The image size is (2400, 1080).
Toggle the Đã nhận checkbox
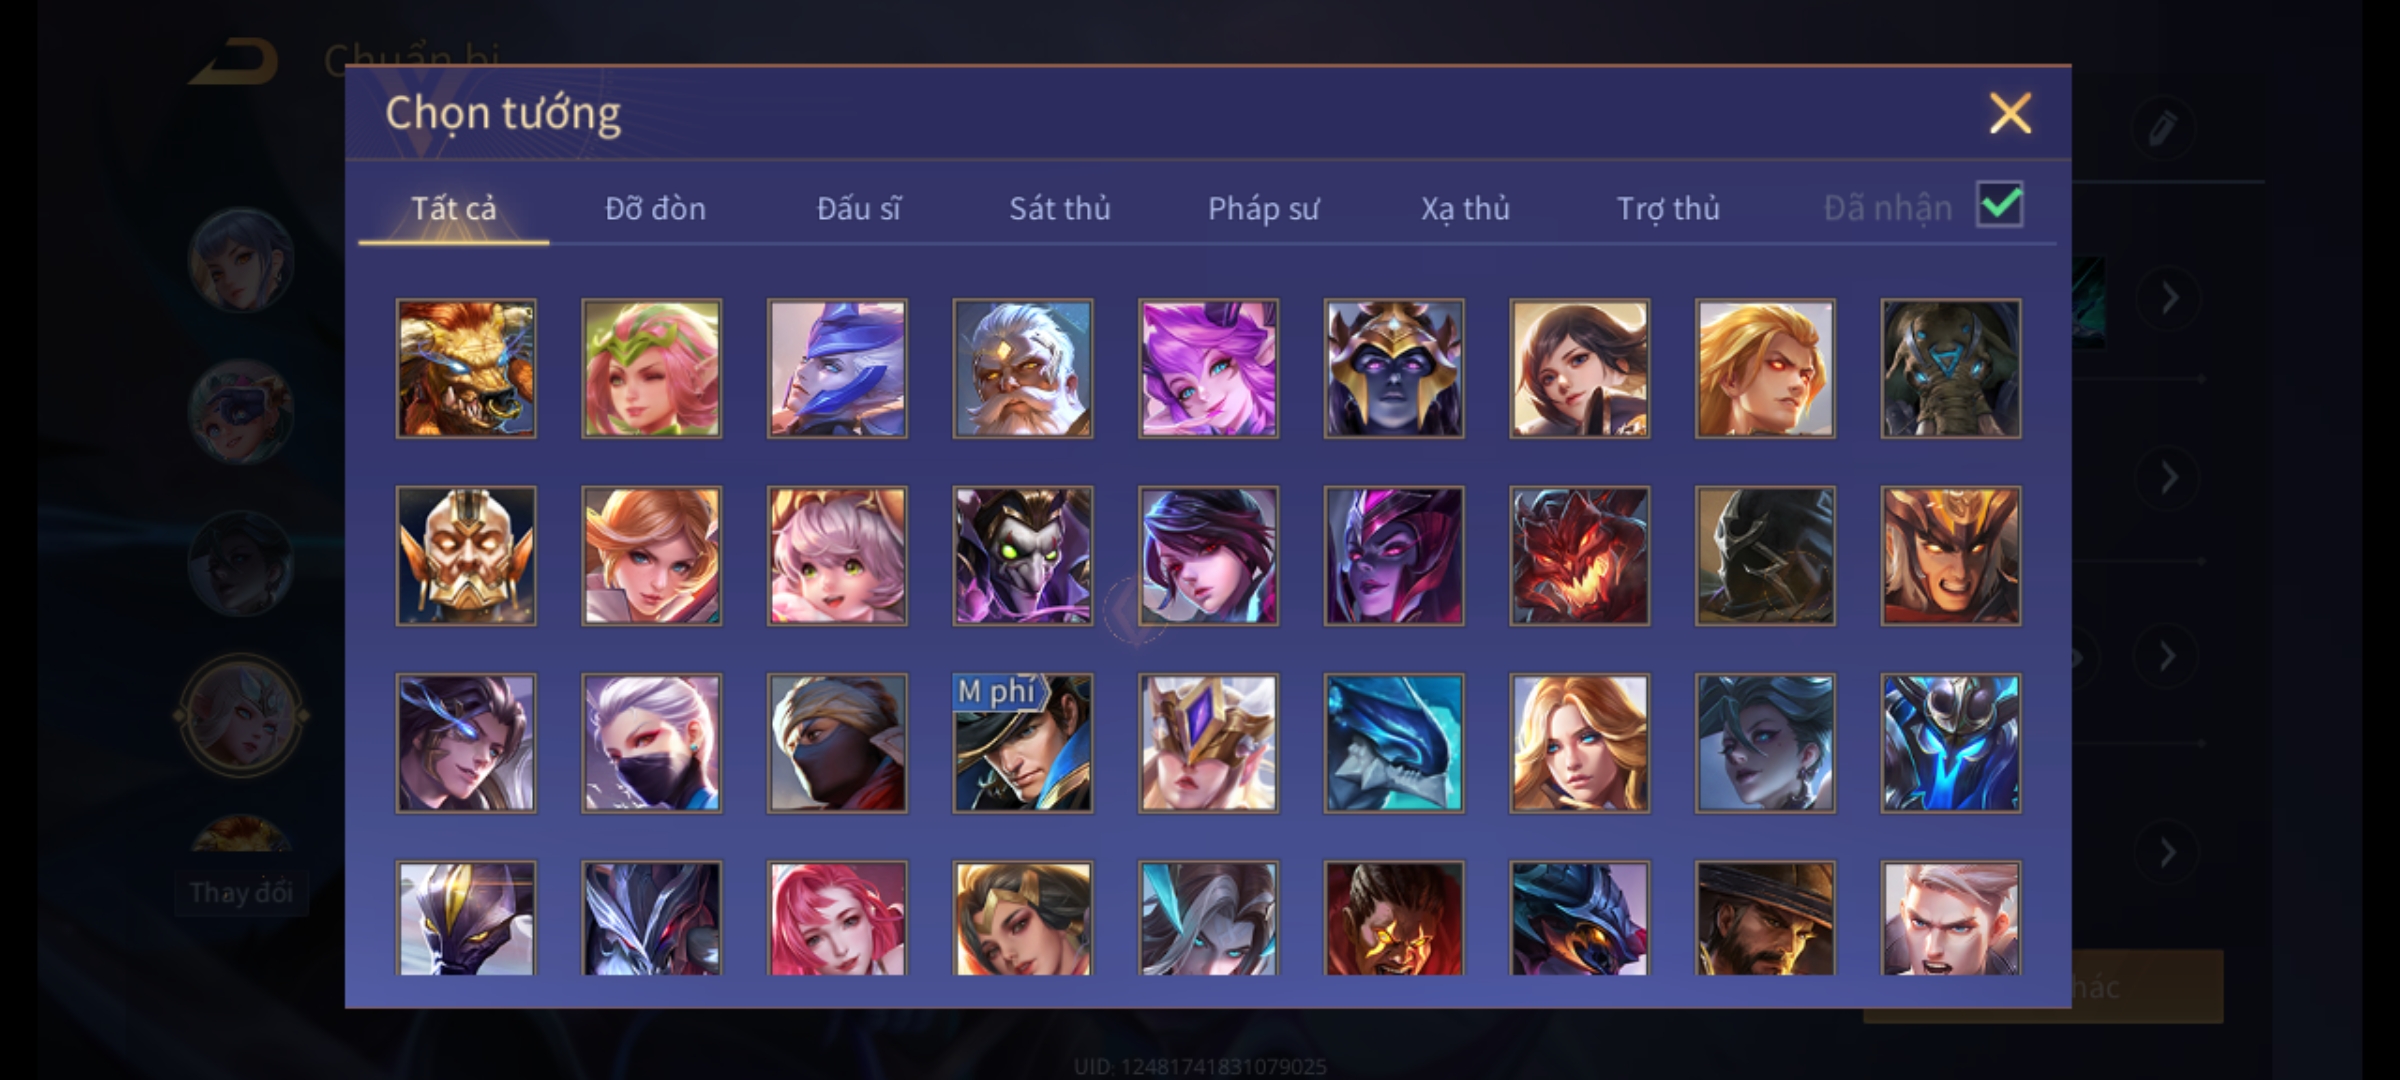click(2000, 205)
